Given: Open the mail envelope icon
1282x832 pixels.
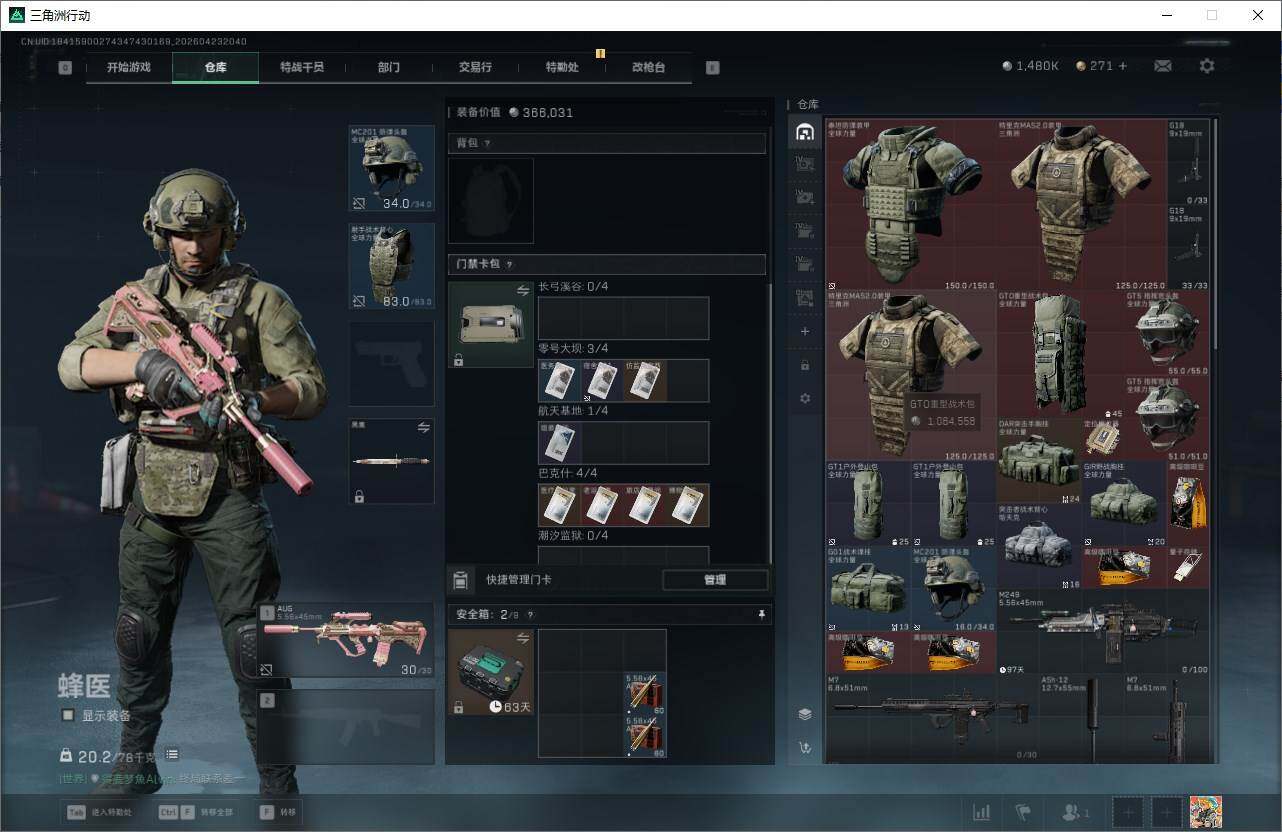Looking at the screenshot, I should (1163, 66).
